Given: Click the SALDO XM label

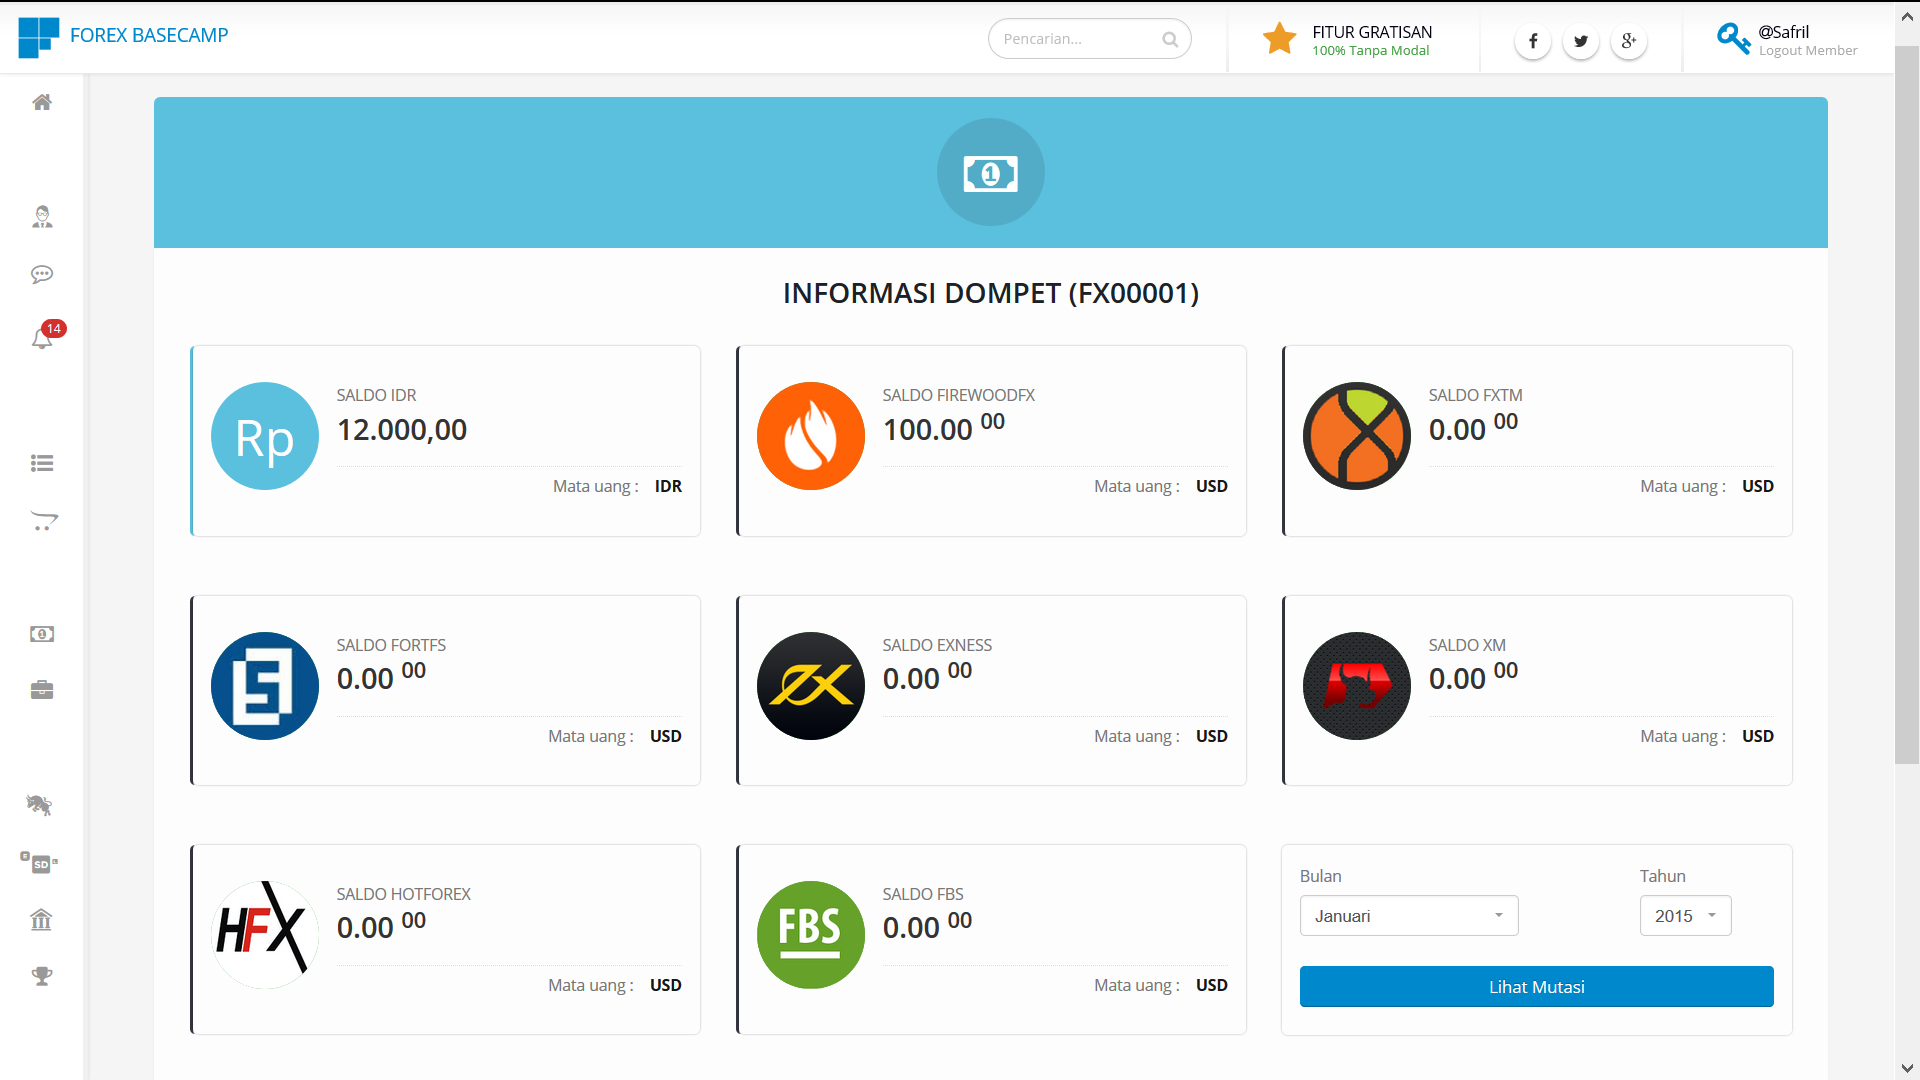Looking at the screenshot, I should [1467, 645].
